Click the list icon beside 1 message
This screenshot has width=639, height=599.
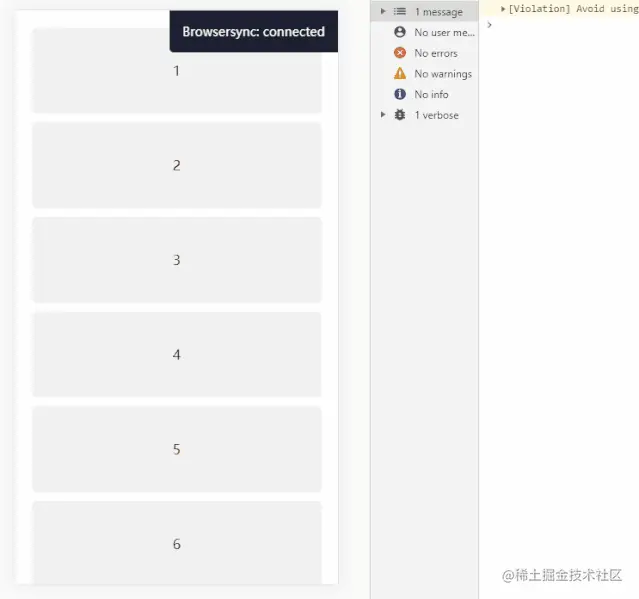pyautogui.click(x=400, y=11)
